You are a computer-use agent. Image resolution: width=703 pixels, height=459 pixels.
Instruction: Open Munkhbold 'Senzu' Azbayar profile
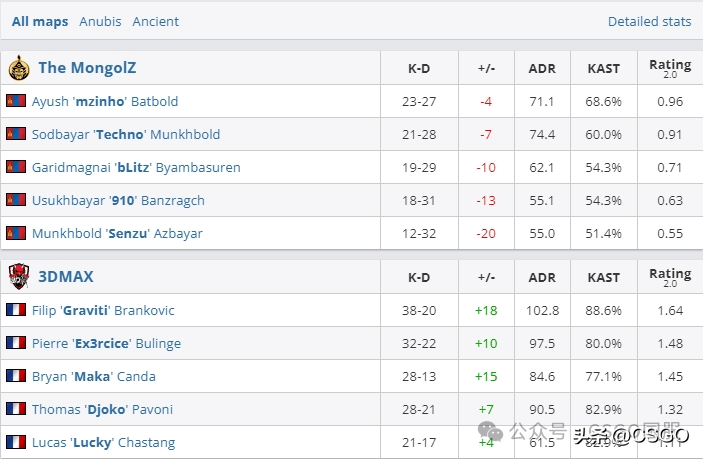coord(117,234)
